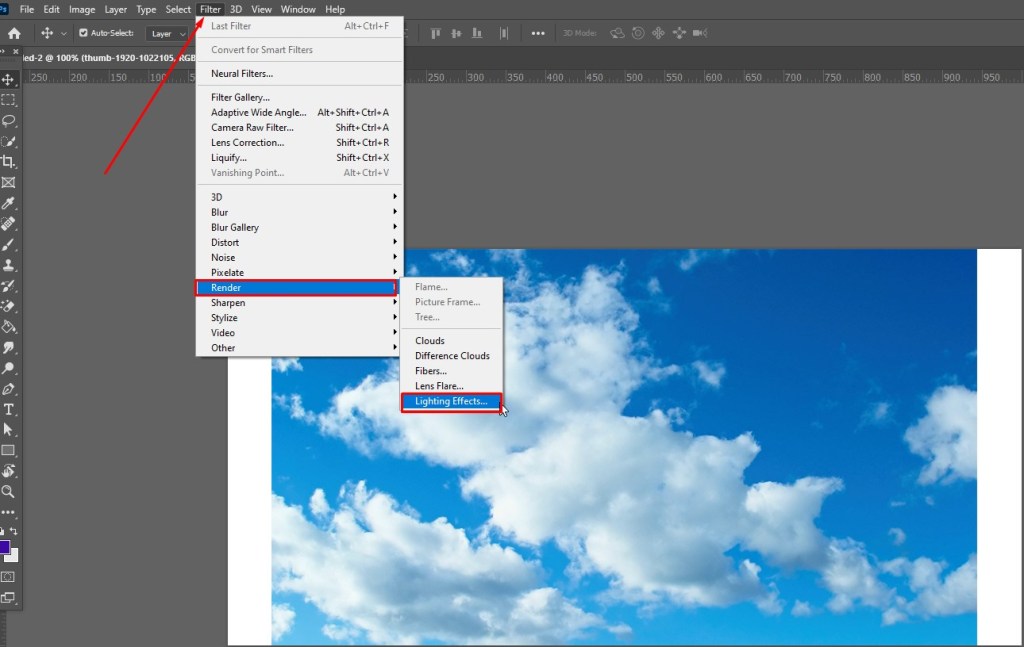Select the Eyedropper tool
The height and width of the screenshot is (647, 1024).
coord(8,203)
